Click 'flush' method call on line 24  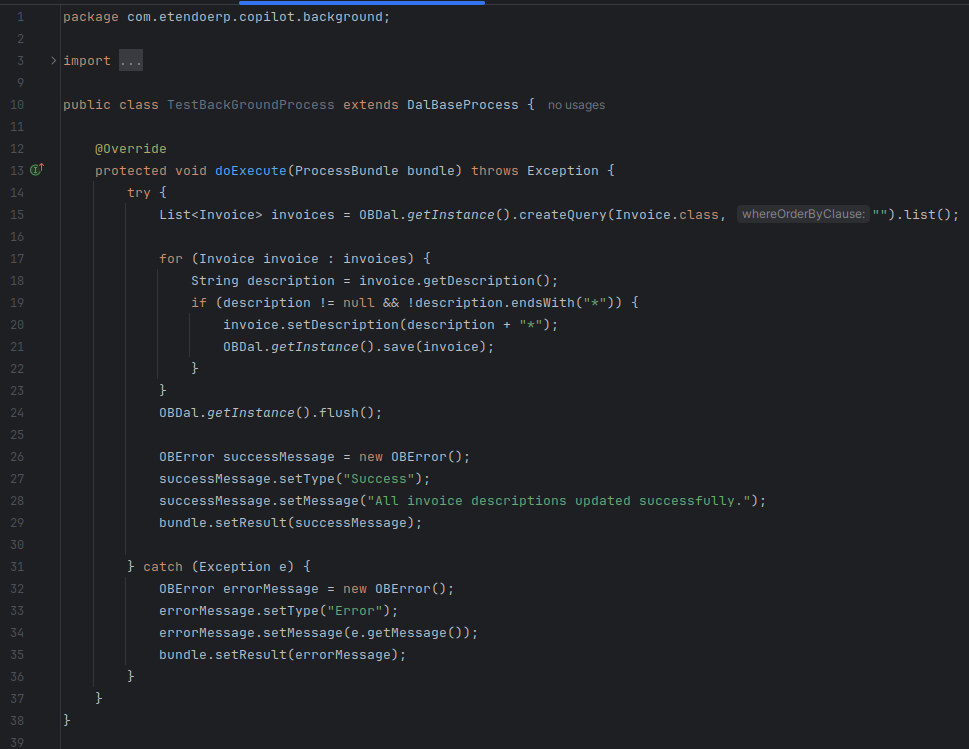[339, 413]
